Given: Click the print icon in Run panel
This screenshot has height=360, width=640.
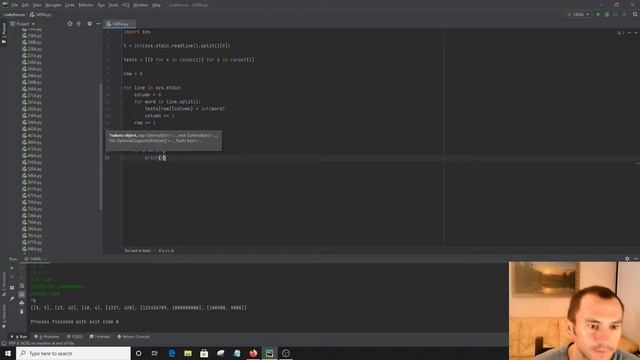Looking at the screenshot, I should tap(22, 303).
